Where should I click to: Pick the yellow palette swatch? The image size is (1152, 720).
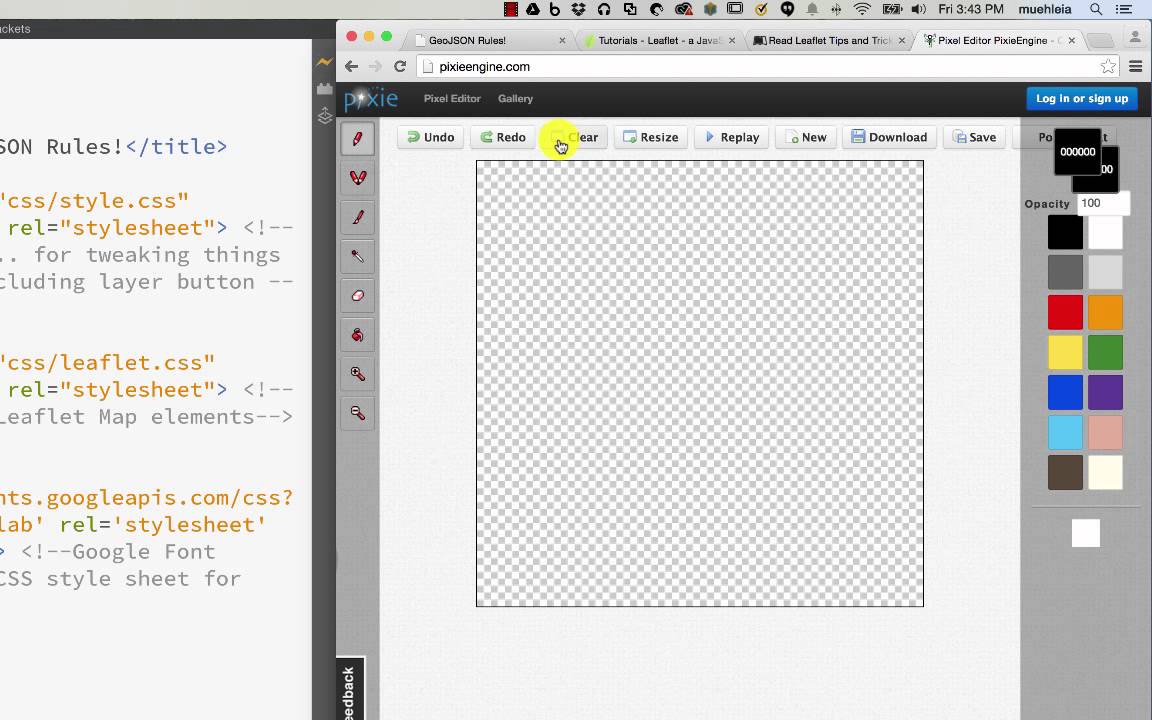[x=1065, y=352]
